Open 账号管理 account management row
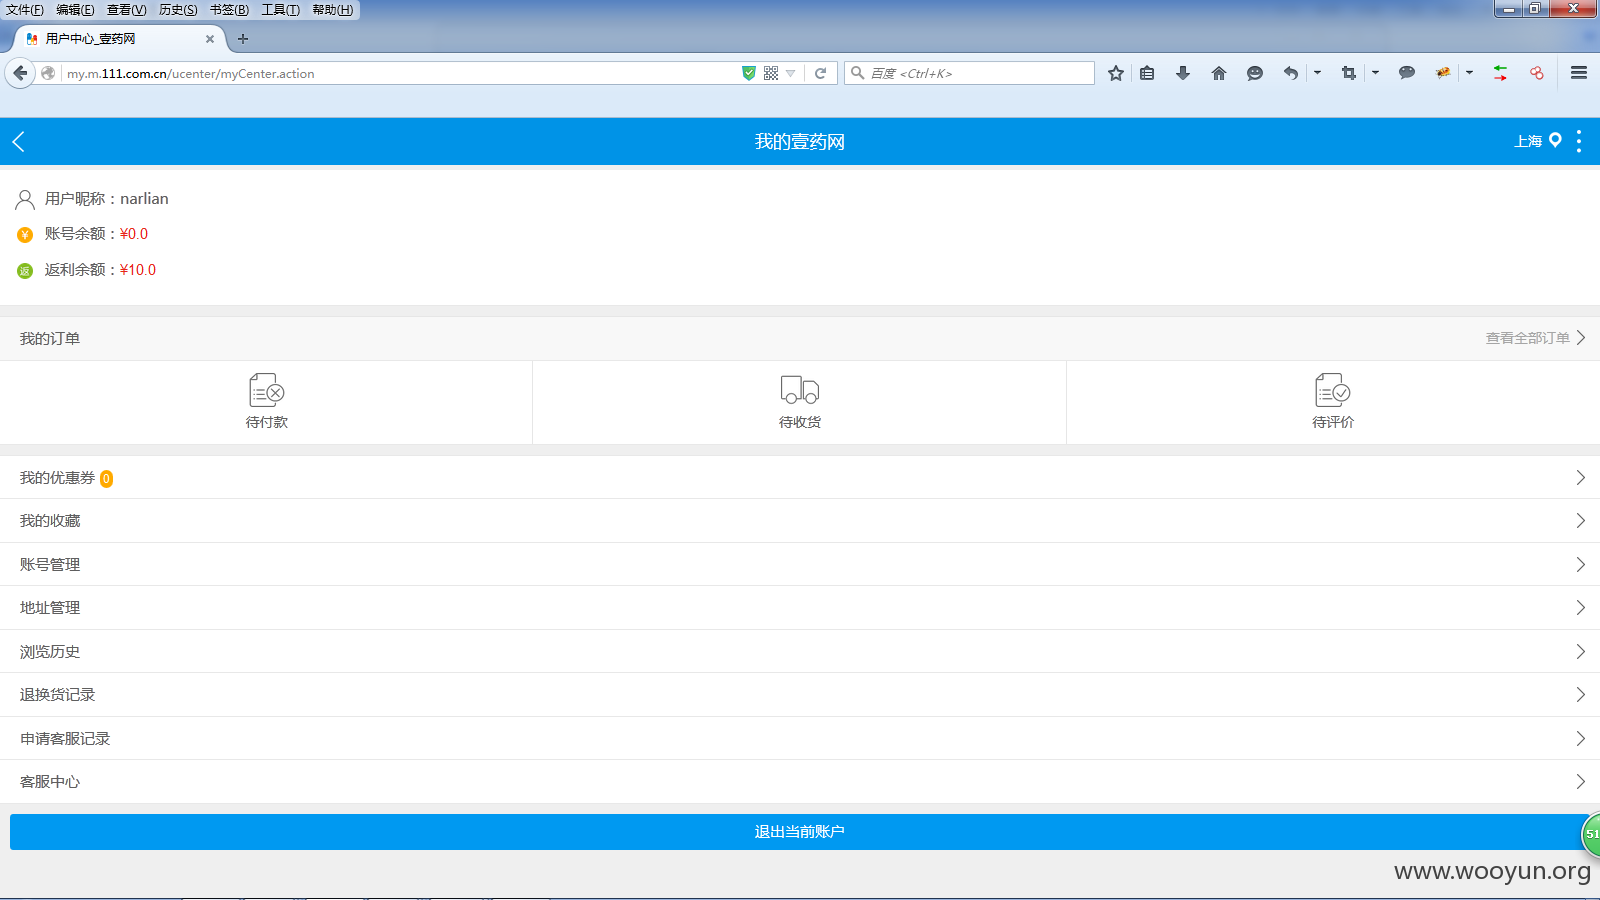This screenshot has height=900, width=1600. [x=800, y=564]
